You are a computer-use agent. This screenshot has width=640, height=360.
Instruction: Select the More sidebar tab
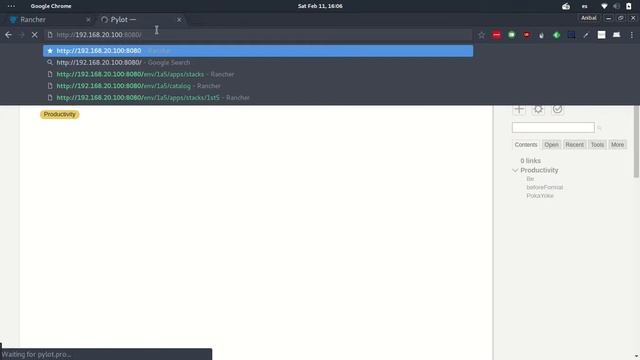tap(618, 144)
